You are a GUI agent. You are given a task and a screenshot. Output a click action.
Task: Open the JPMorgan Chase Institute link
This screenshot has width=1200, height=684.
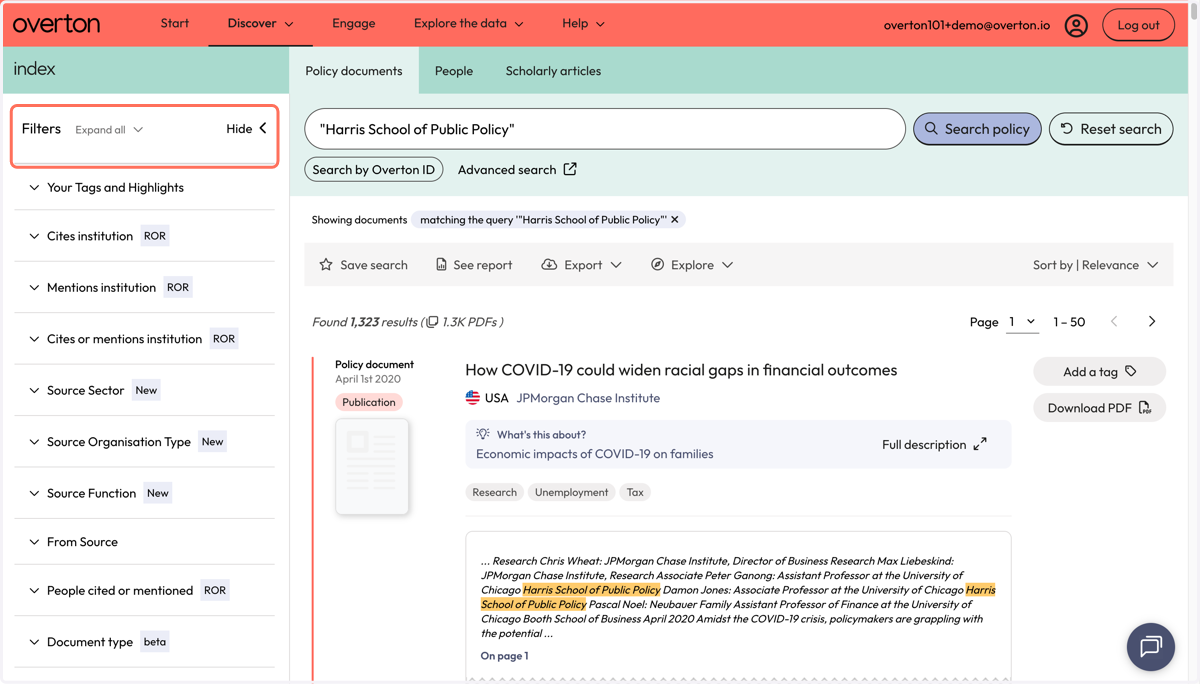pos(588,398)
